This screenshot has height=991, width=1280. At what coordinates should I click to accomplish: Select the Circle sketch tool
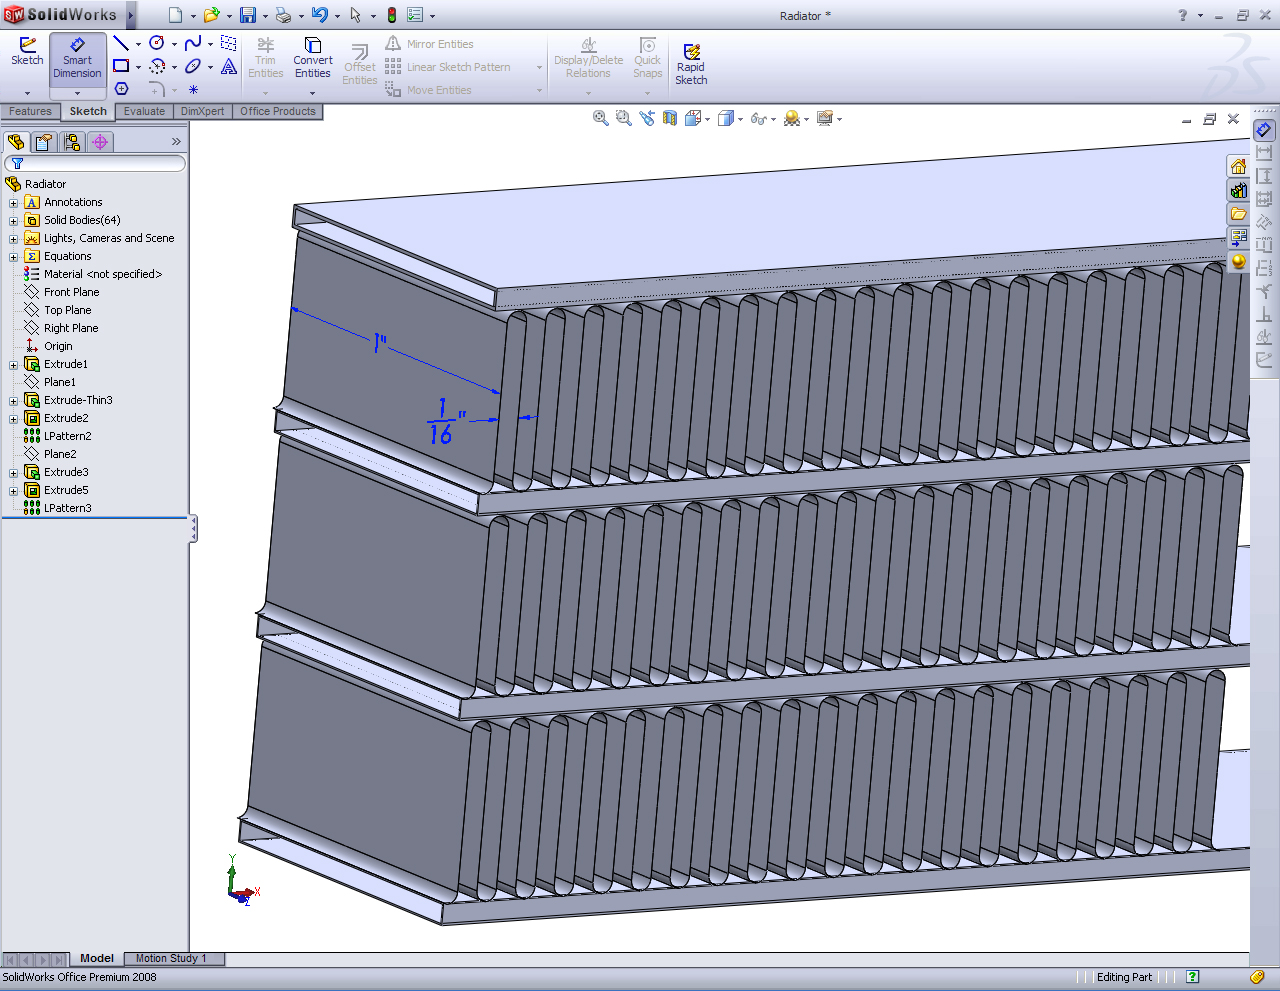[157, 43]
